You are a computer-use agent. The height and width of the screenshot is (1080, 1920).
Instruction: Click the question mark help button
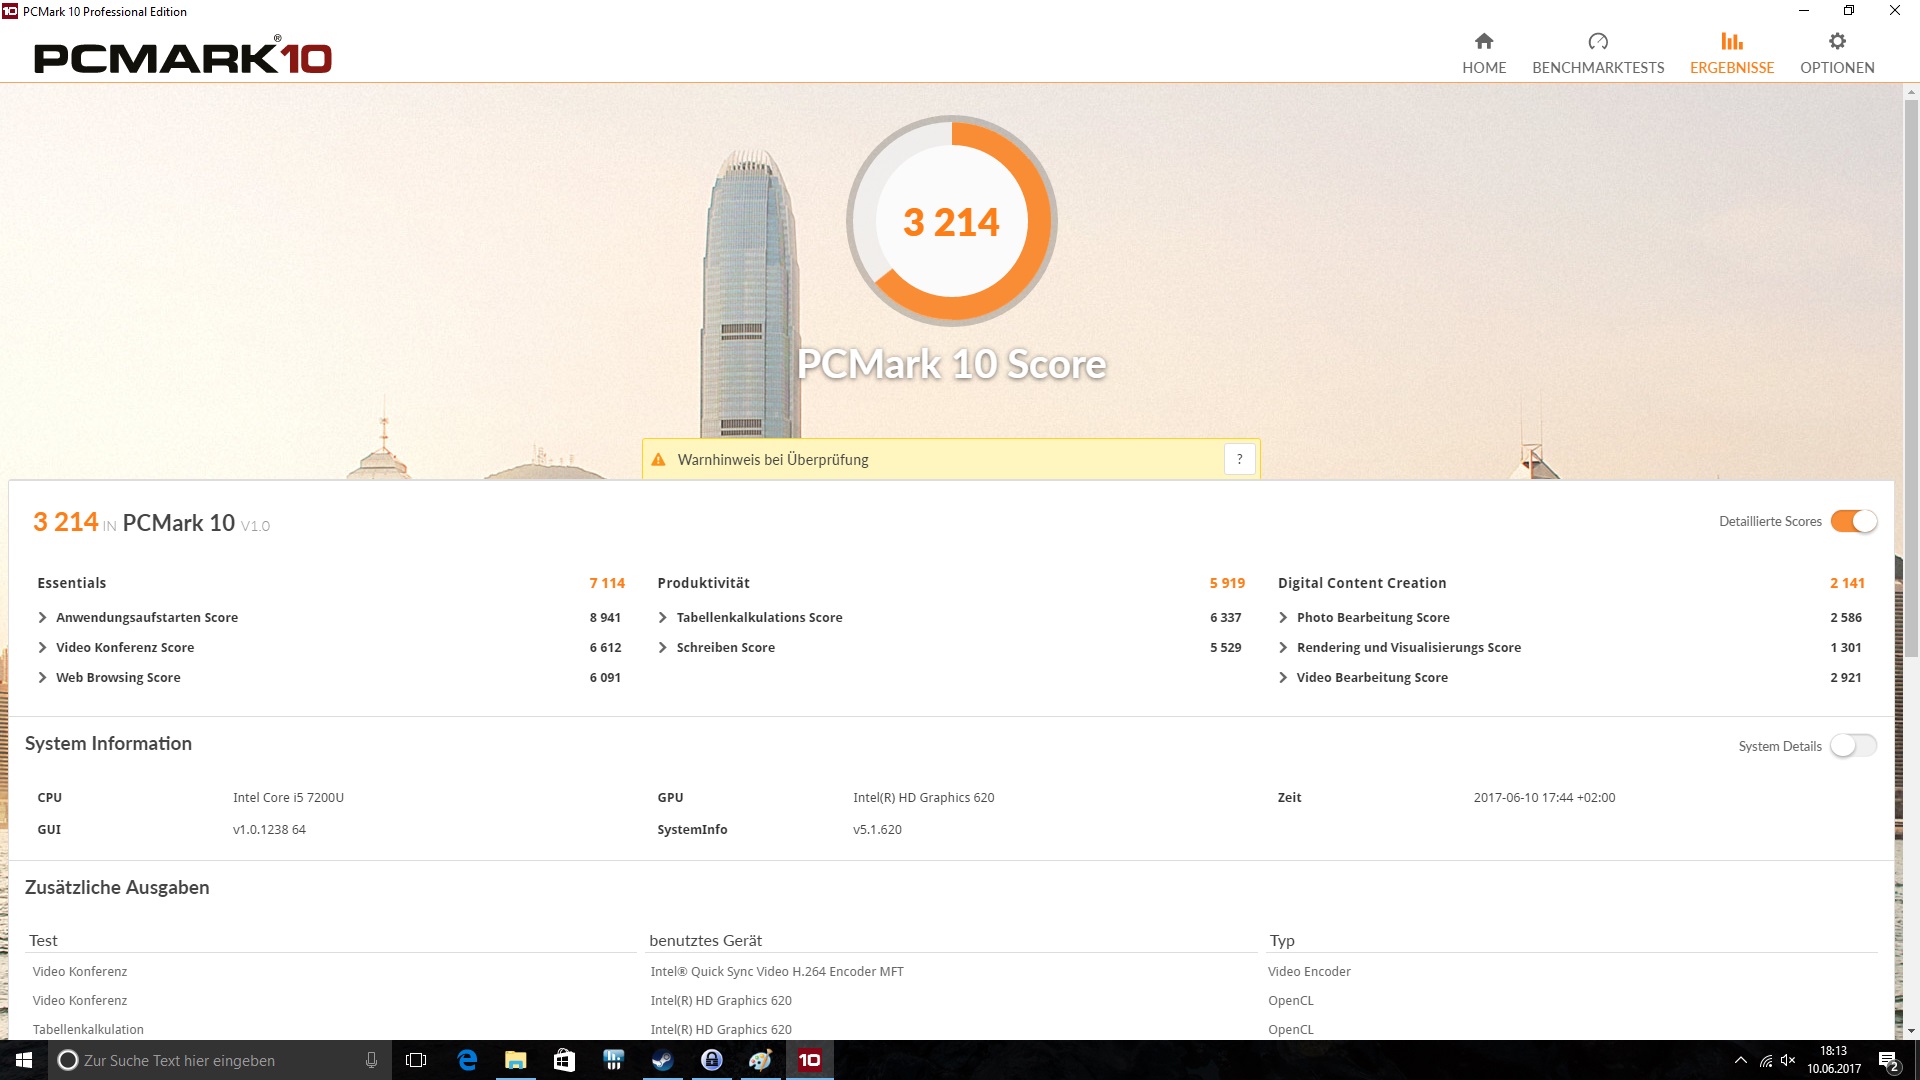(1239, 459)
